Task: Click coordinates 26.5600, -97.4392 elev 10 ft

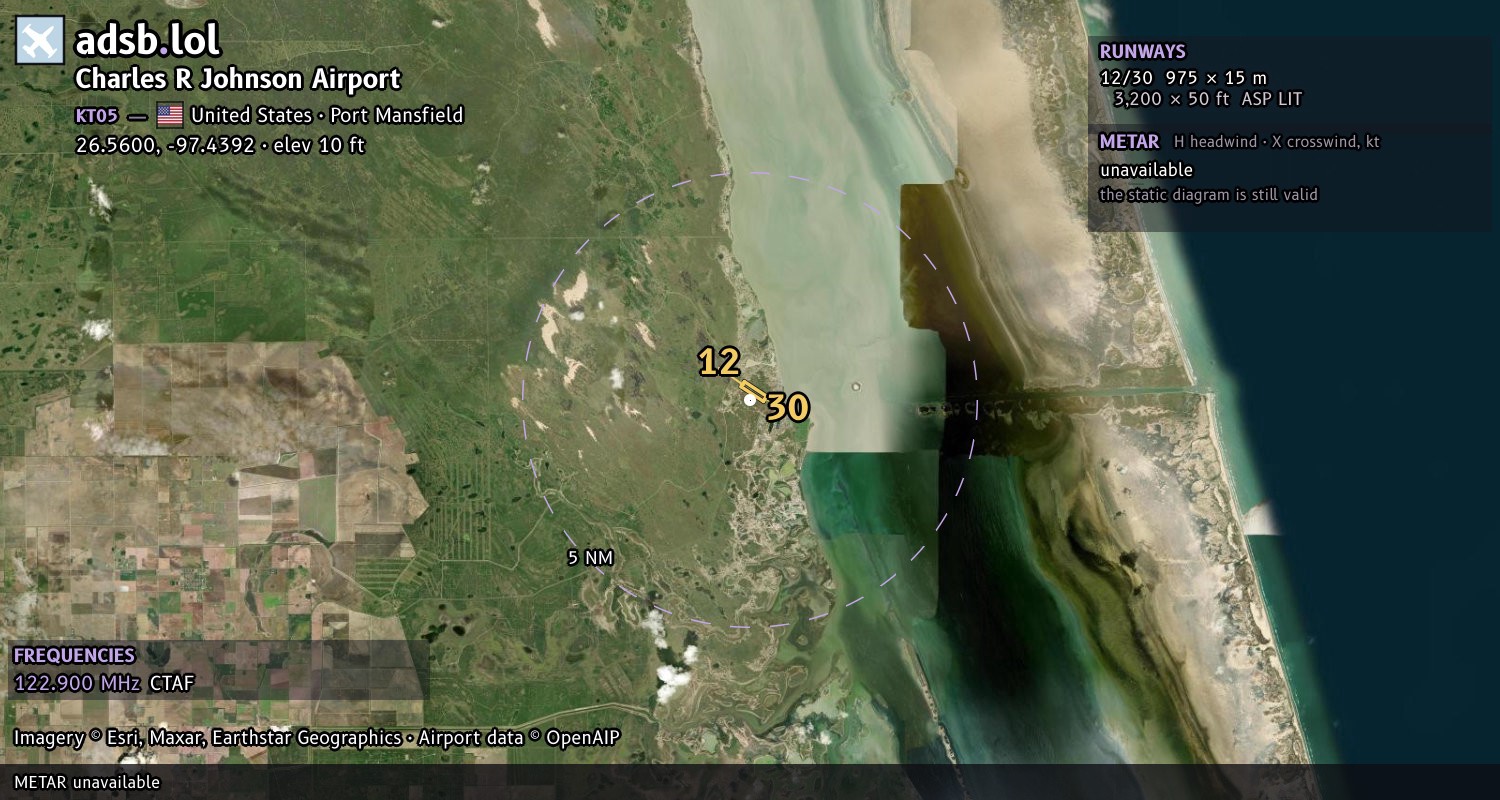Action: (x=220, y=145)
